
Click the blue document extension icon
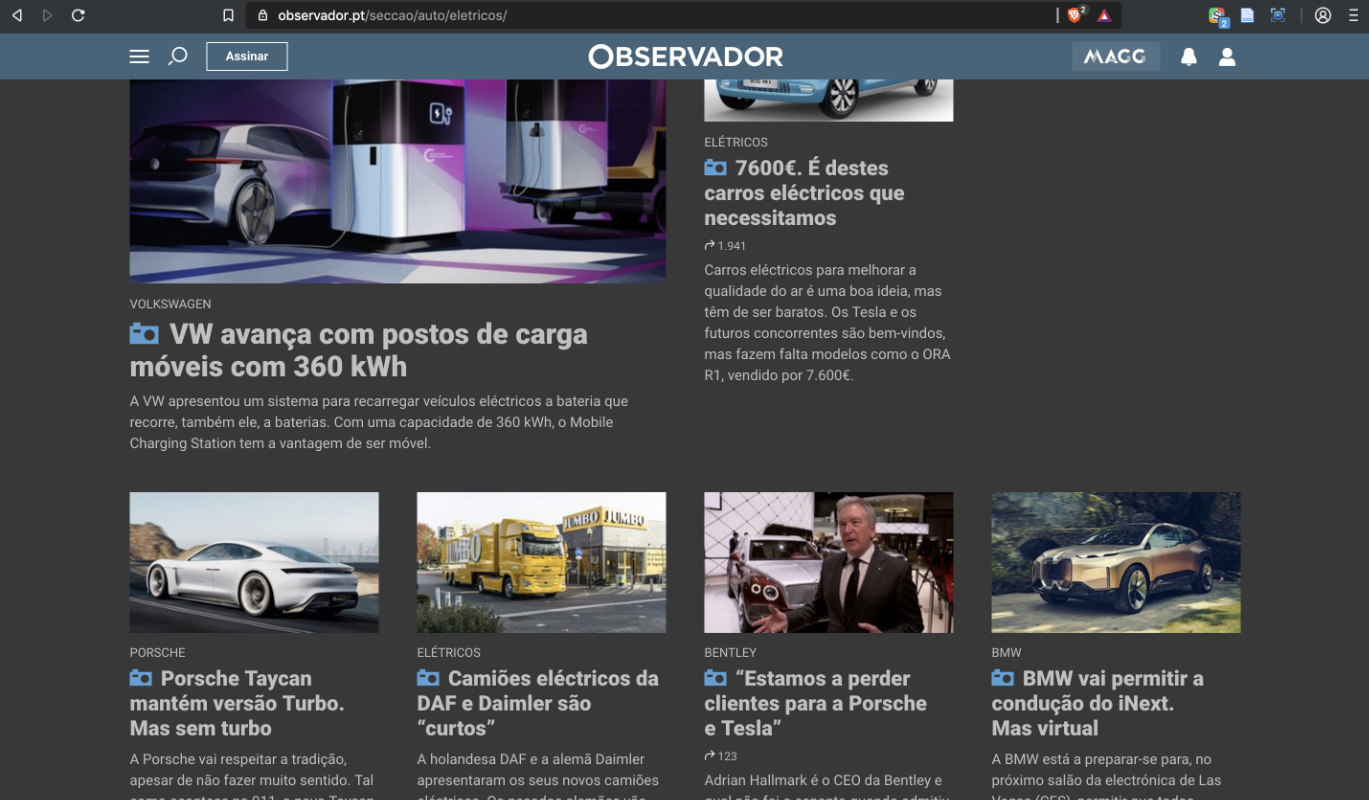[x=1247, y=15]
